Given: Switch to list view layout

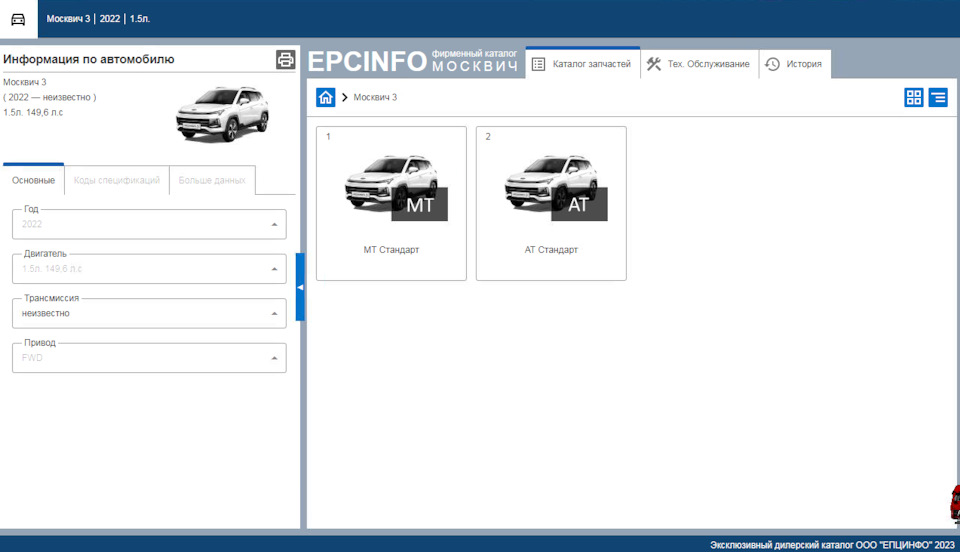Looking at the screenshot, I should (938, 97).
